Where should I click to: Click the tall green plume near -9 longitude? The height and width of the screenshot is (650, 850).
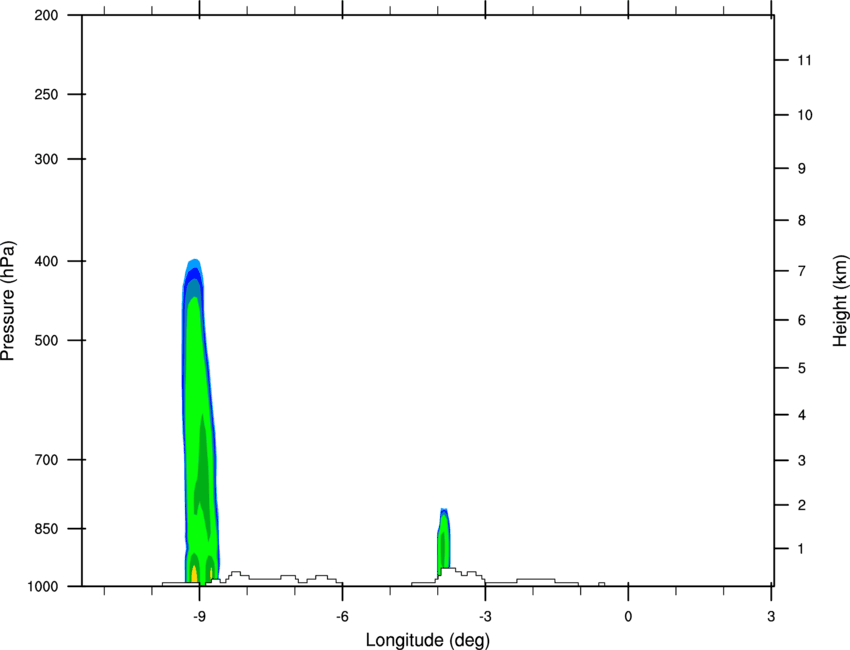pyautogui.click(x=199, y=421)
